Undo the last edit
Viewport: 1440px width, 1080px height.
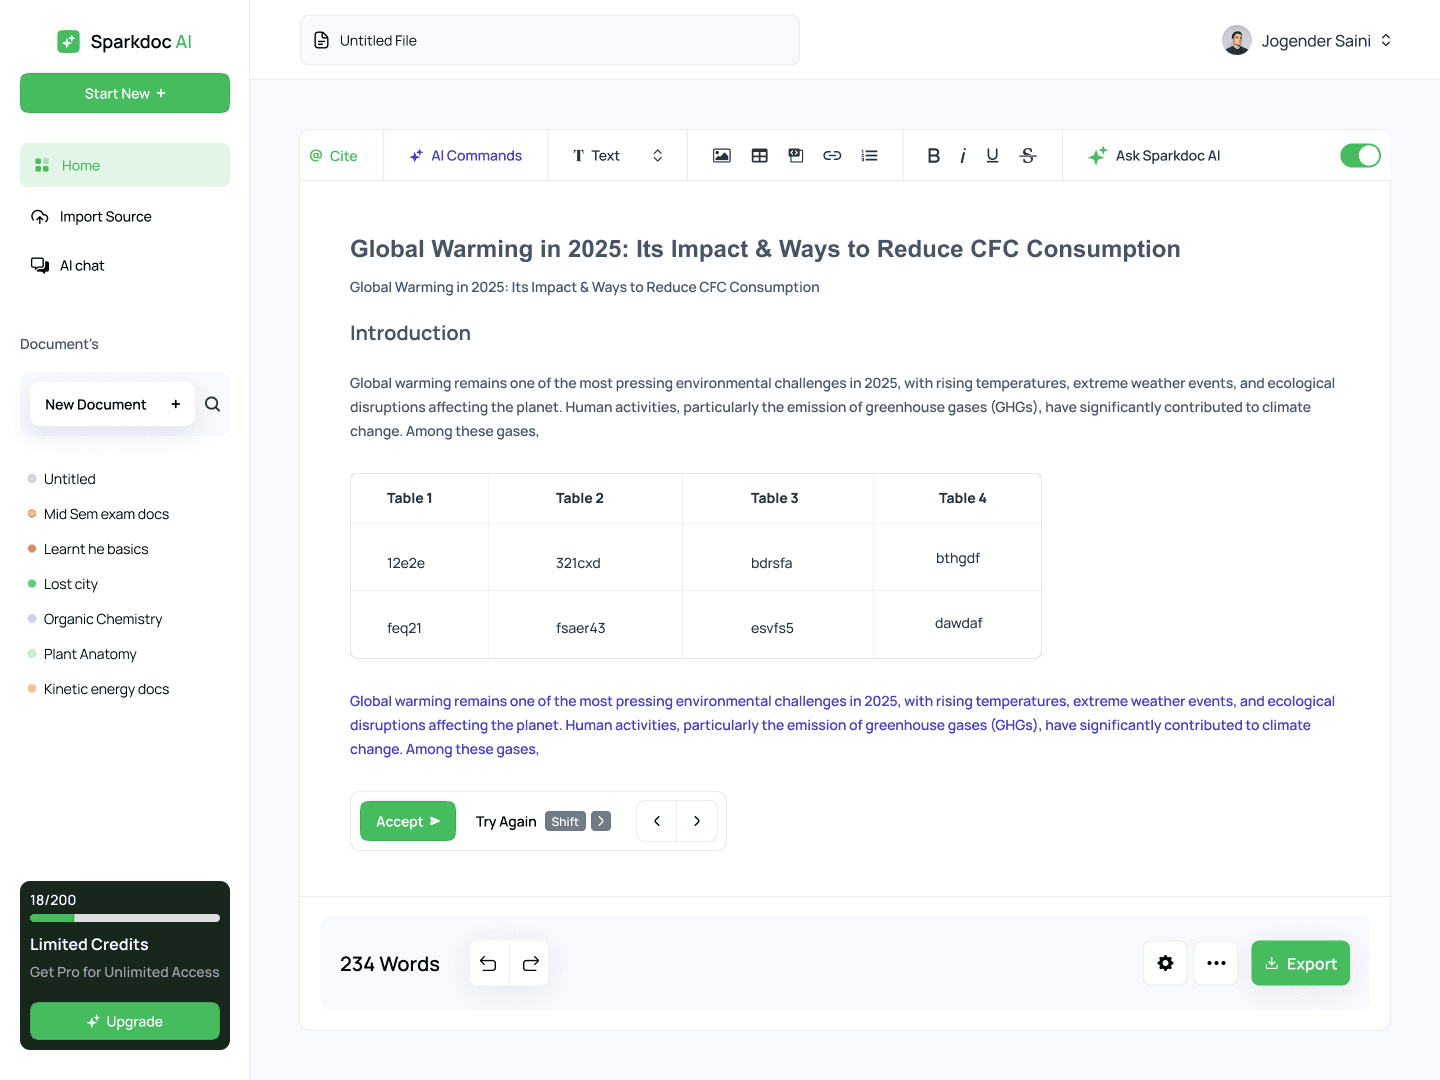[x=488, y=964]
